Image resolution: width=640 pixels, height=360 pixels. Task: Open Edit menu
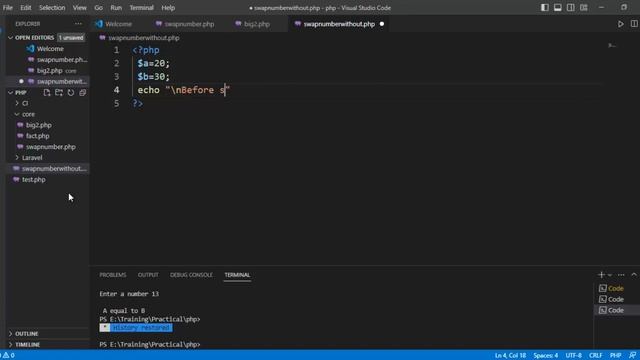[26, 8]
